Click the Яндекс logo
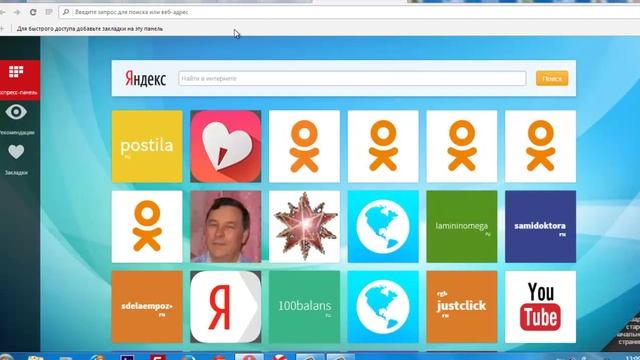 coord(145,78)
